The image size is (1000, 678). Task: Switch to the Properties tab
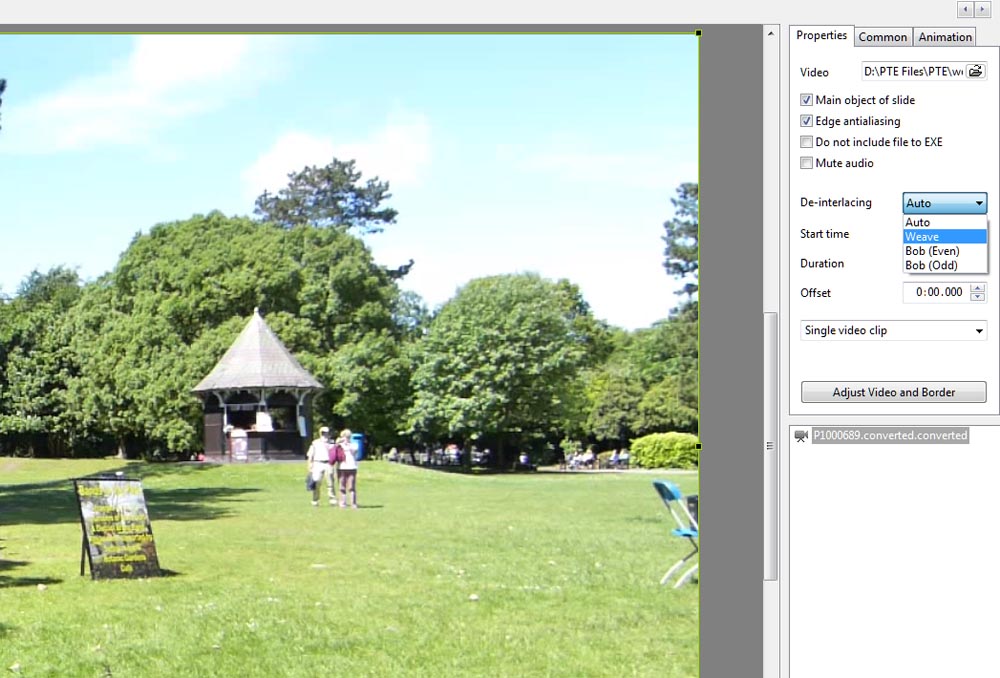[821, 36]
